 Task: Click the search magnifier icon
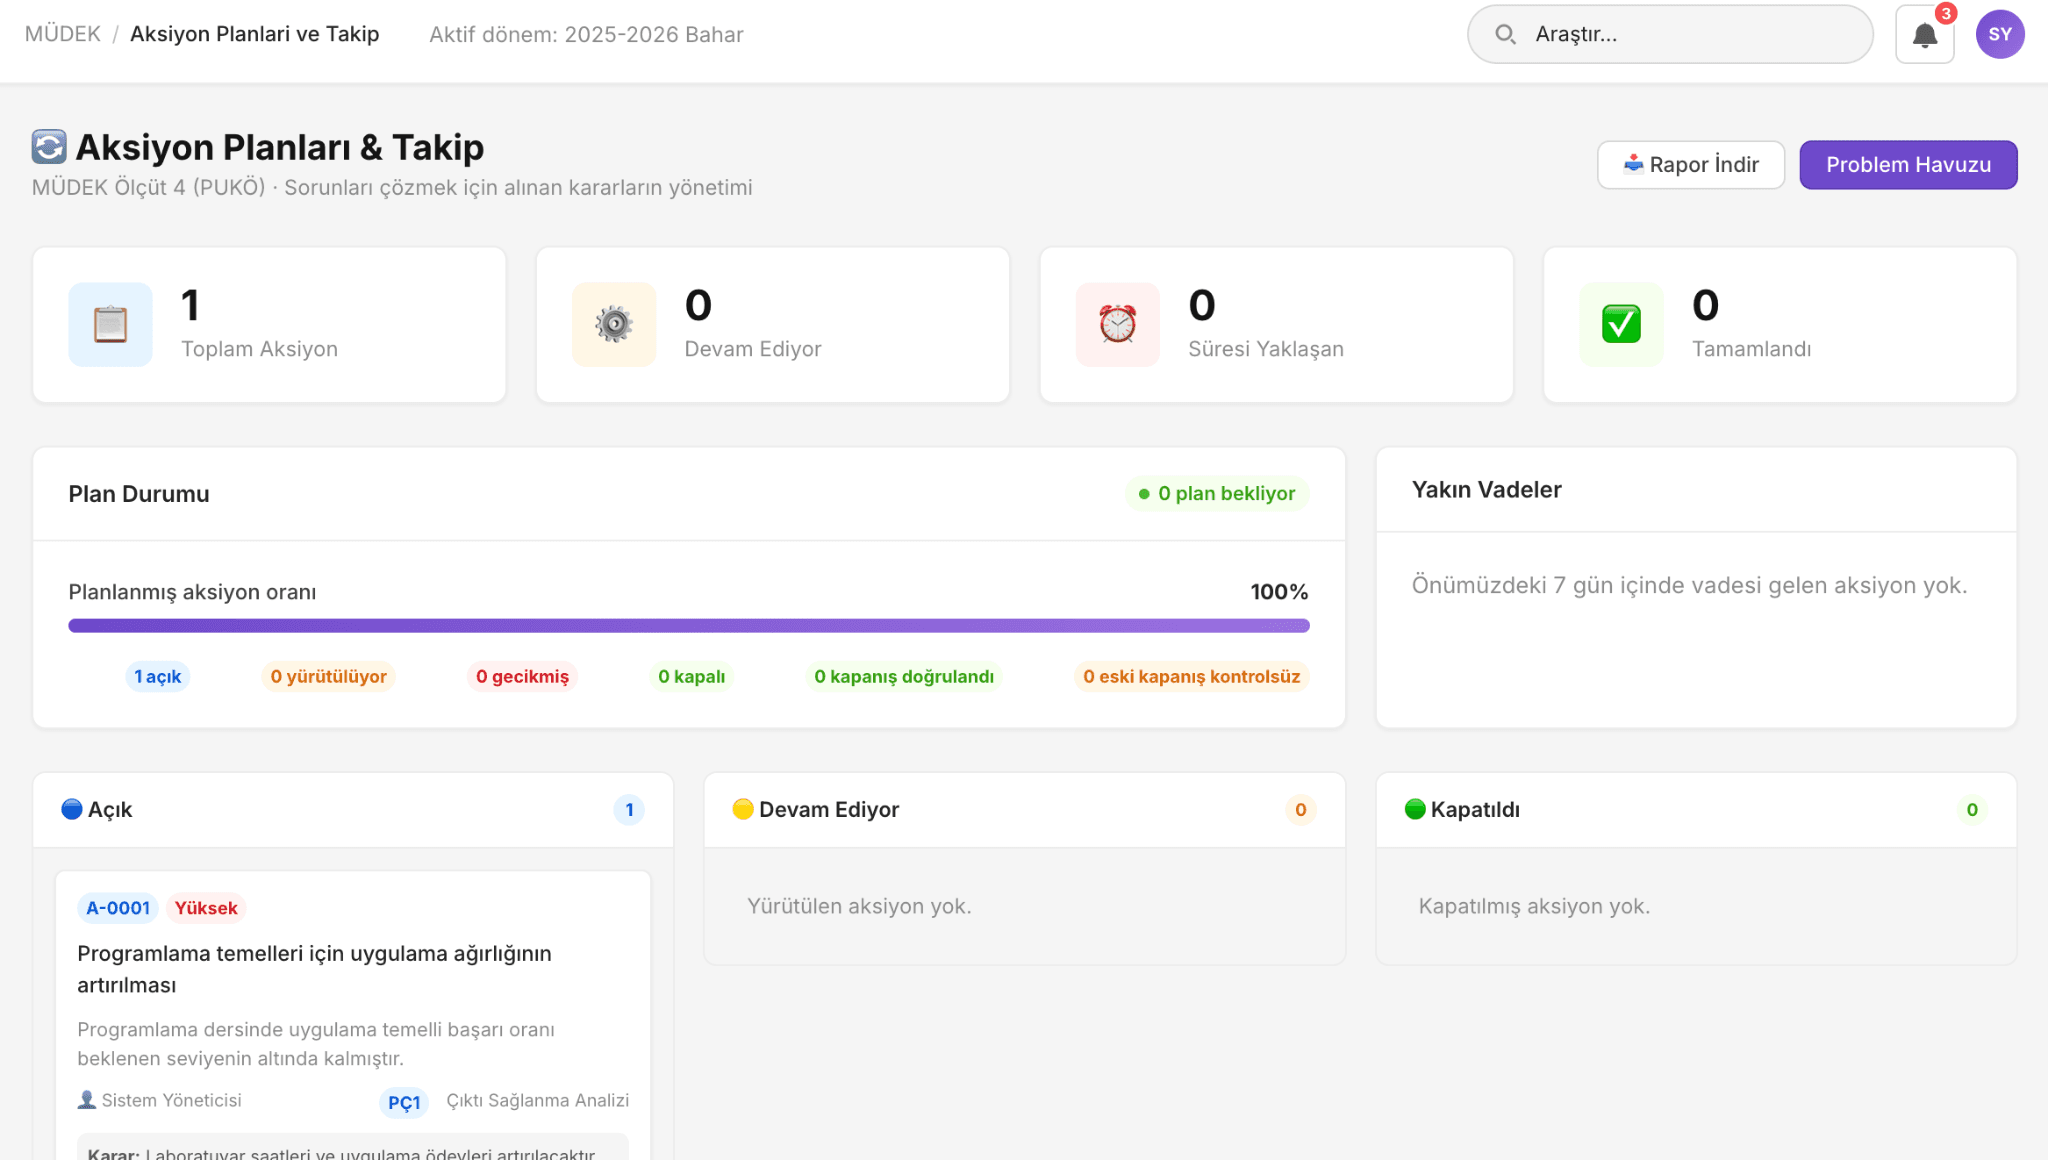[1505, 35]
